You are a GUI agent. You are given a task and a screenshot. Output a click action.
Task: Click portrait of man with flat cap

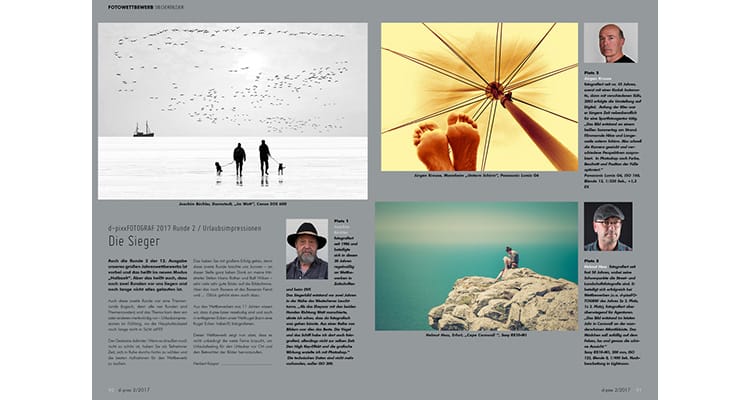pos(608,226)
